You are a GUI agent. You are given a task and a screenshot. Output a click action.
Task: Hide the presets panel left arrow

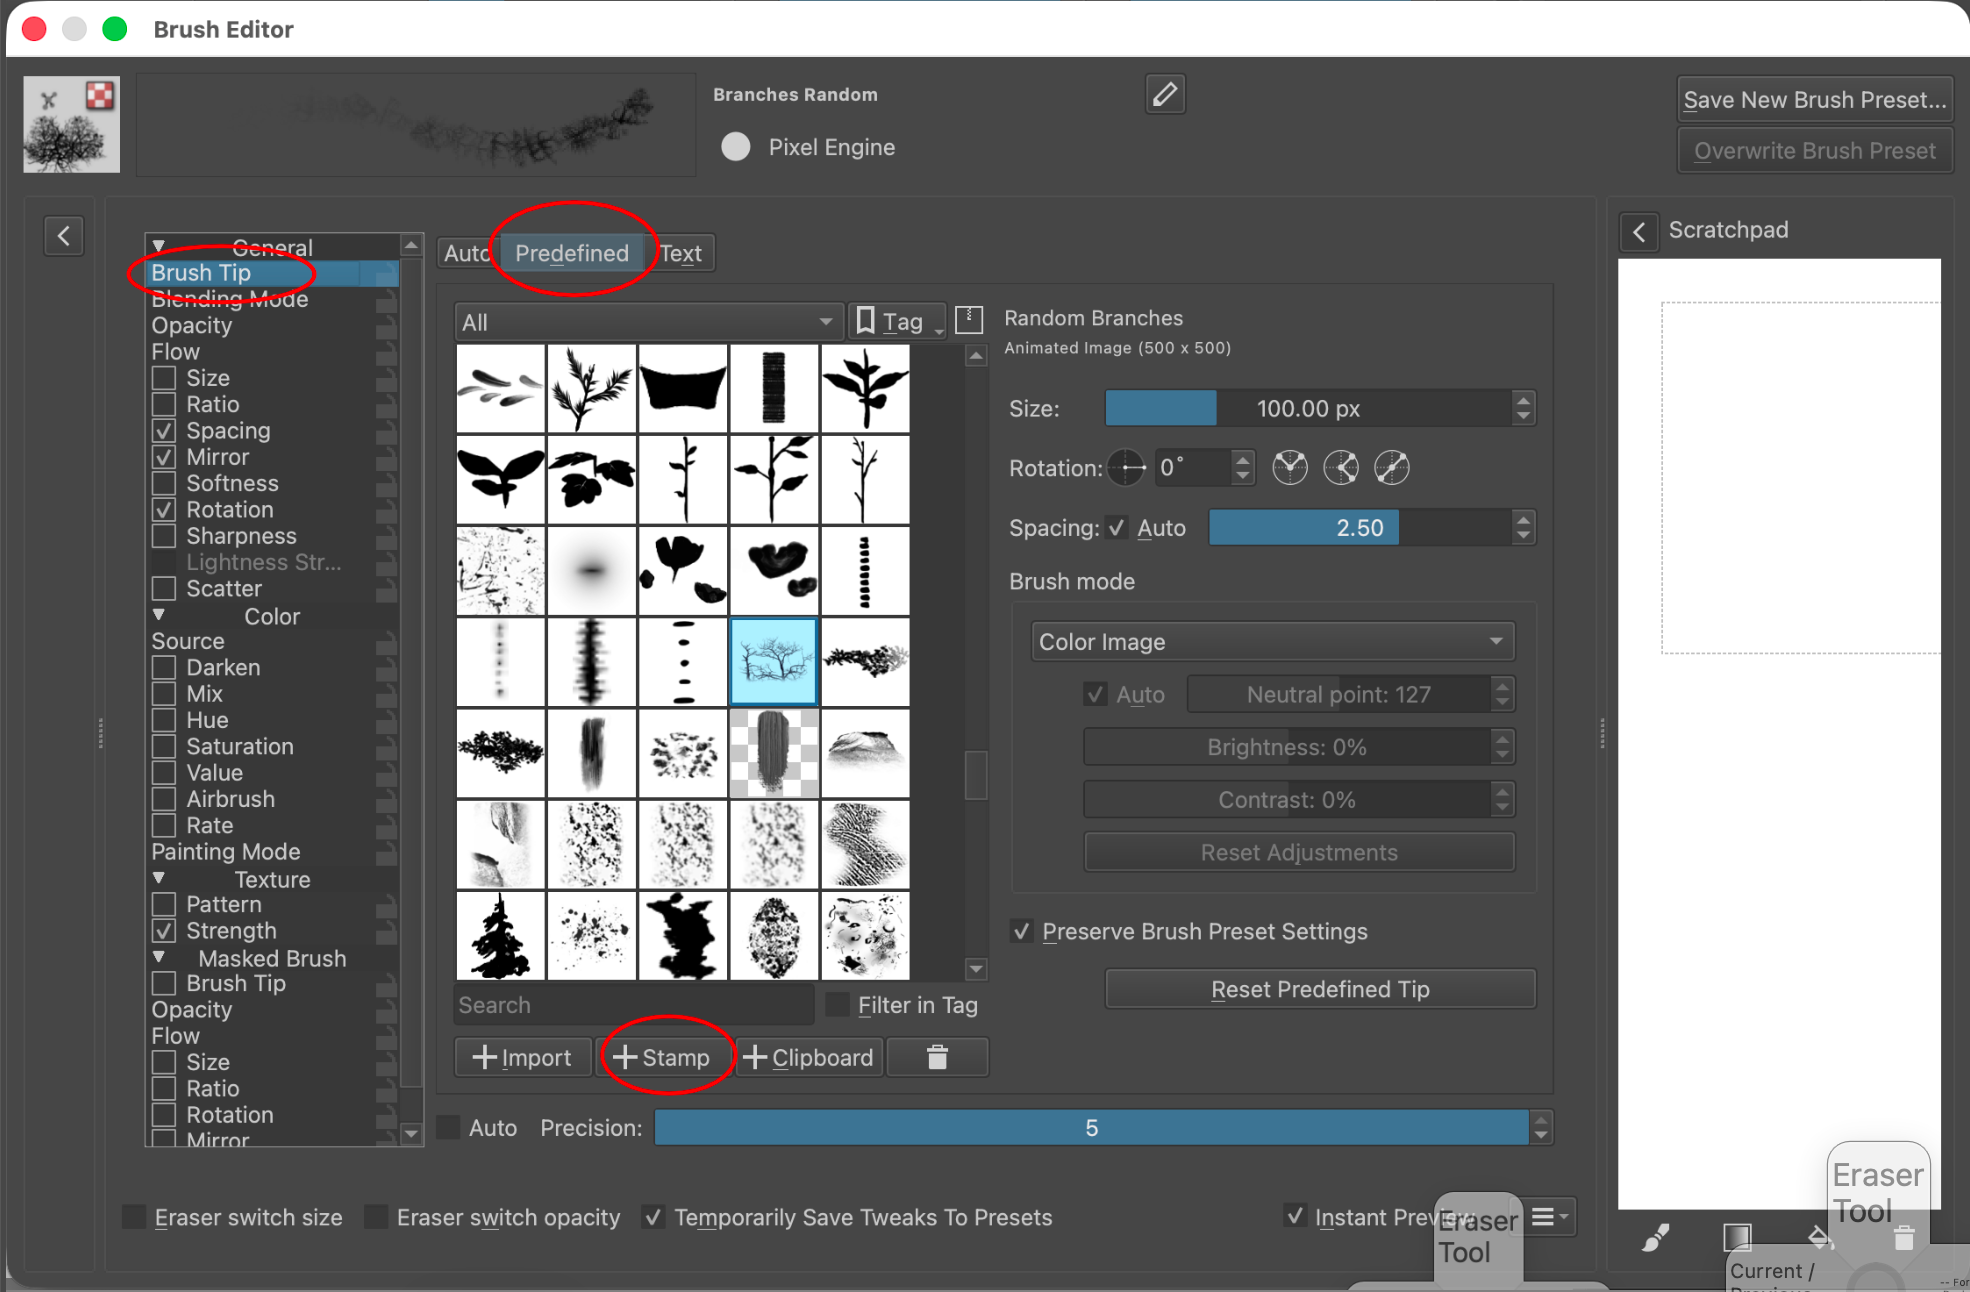tap(64, 236)
